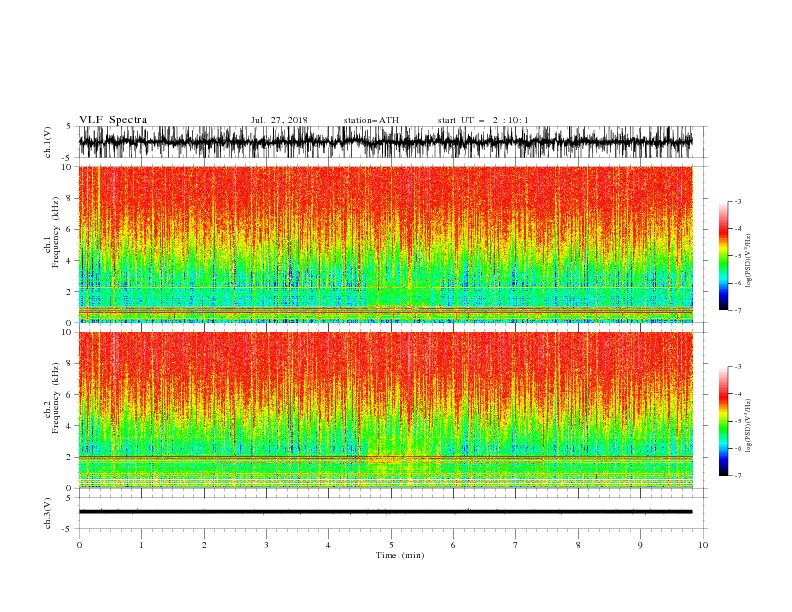Click time axis tick label "2"
The height and width of the screenshot is (612, 792).
(204, 545)
